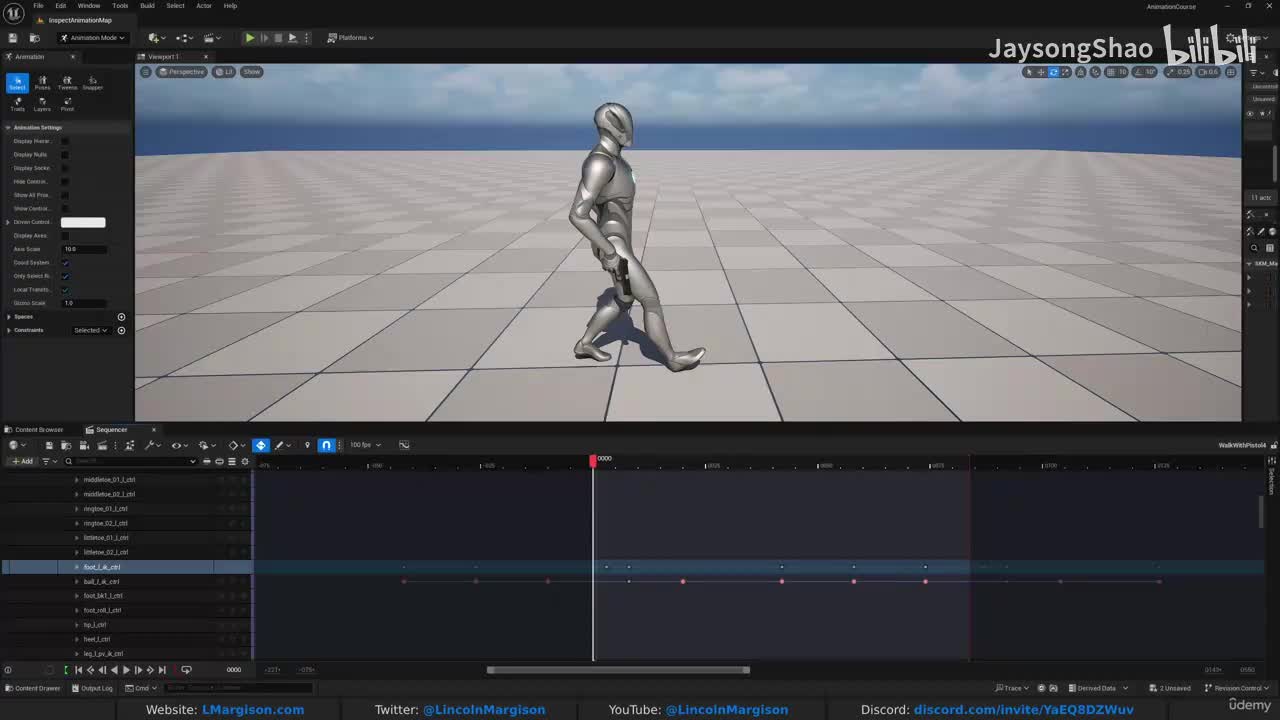Image resolution: width=1280 pixels, height=720 pixels.
Task: Open the Animation Mode dropdown
Action: pyautogui.click(x=92, y=38)
